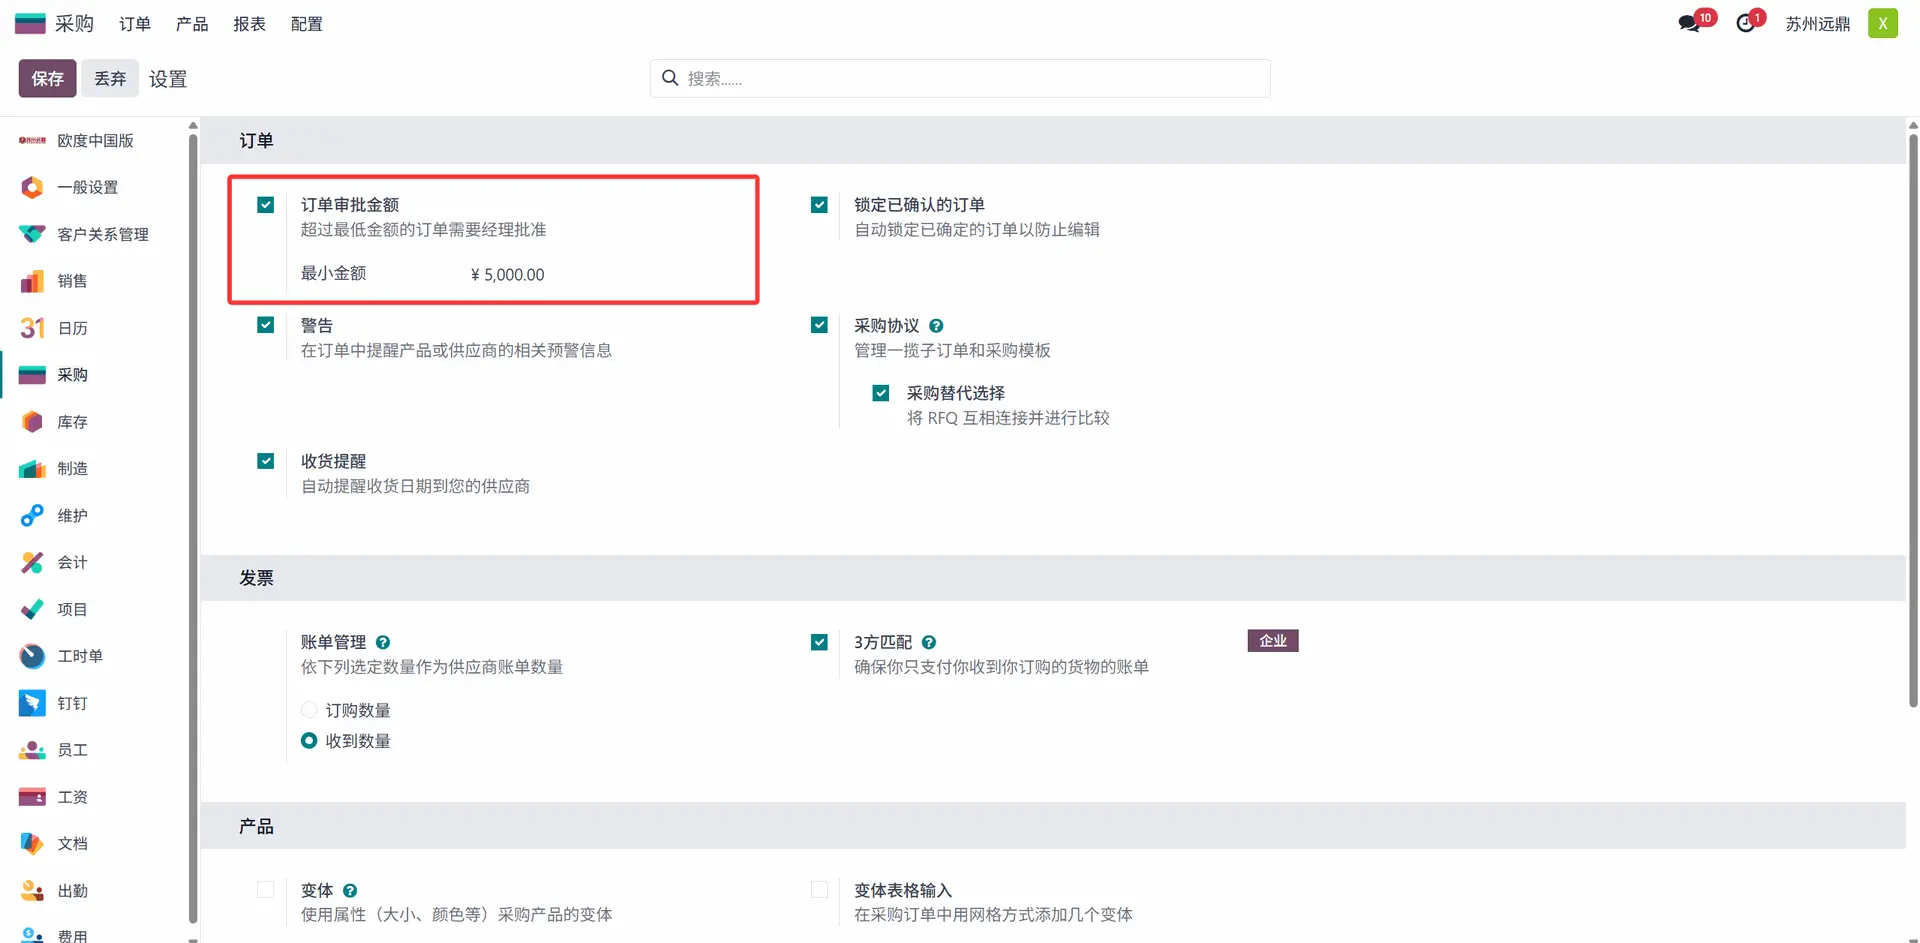
Task: Click the help icon next to 采购协议
Action: point(936,326)
